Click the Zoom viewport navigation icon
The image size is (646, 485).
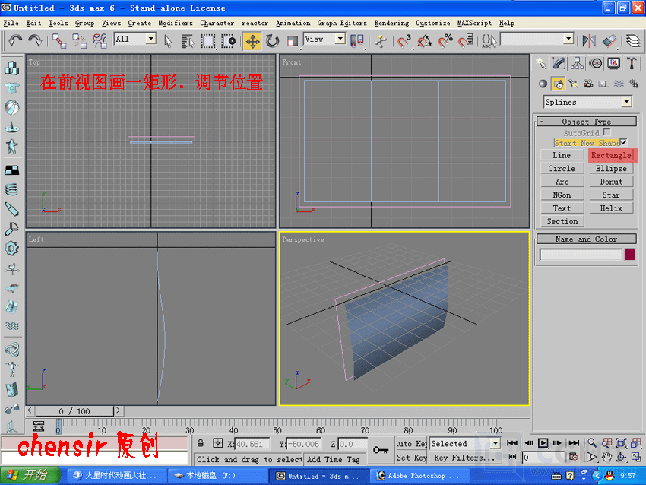592,443
